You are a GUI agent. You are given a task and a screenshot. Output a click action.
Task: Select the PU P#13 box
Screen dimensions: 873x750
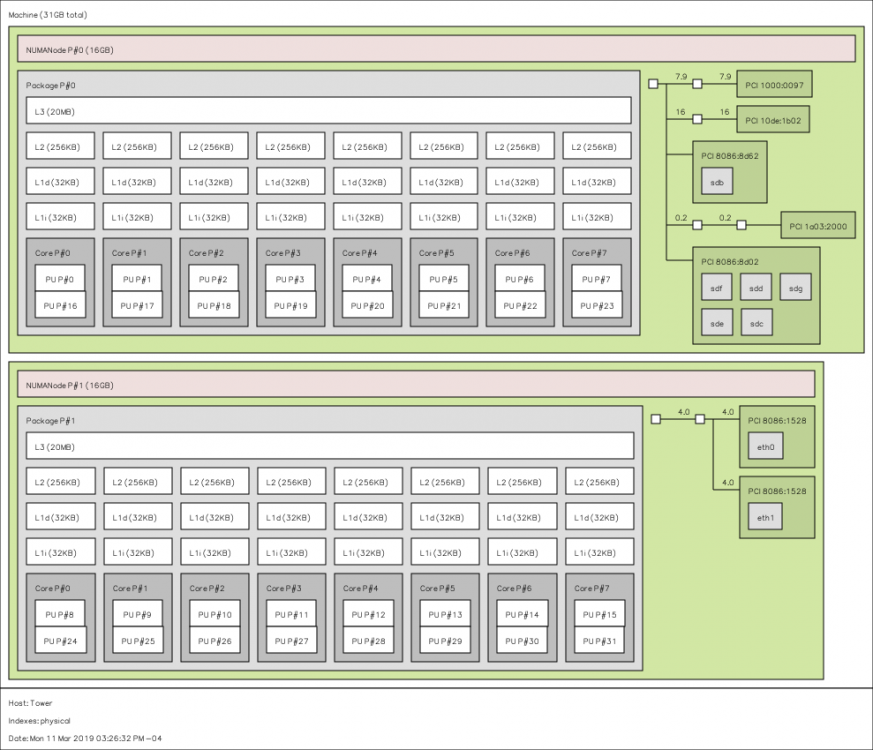[x=445, y=613]
